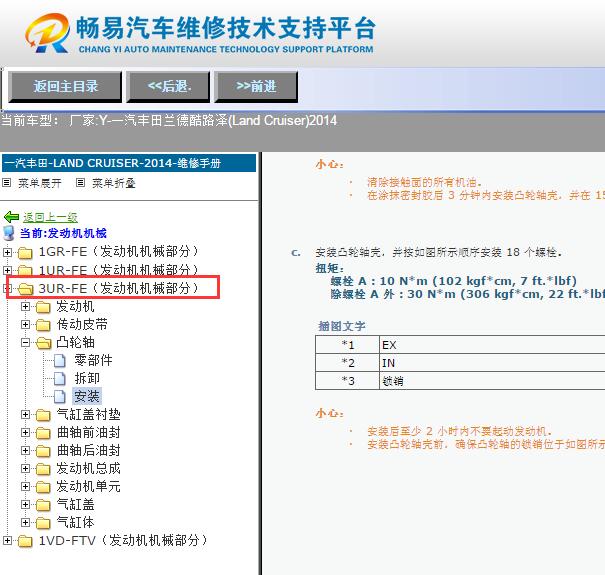
Task: Click the 当前:发动机机械 label
Action: point(63,233)
